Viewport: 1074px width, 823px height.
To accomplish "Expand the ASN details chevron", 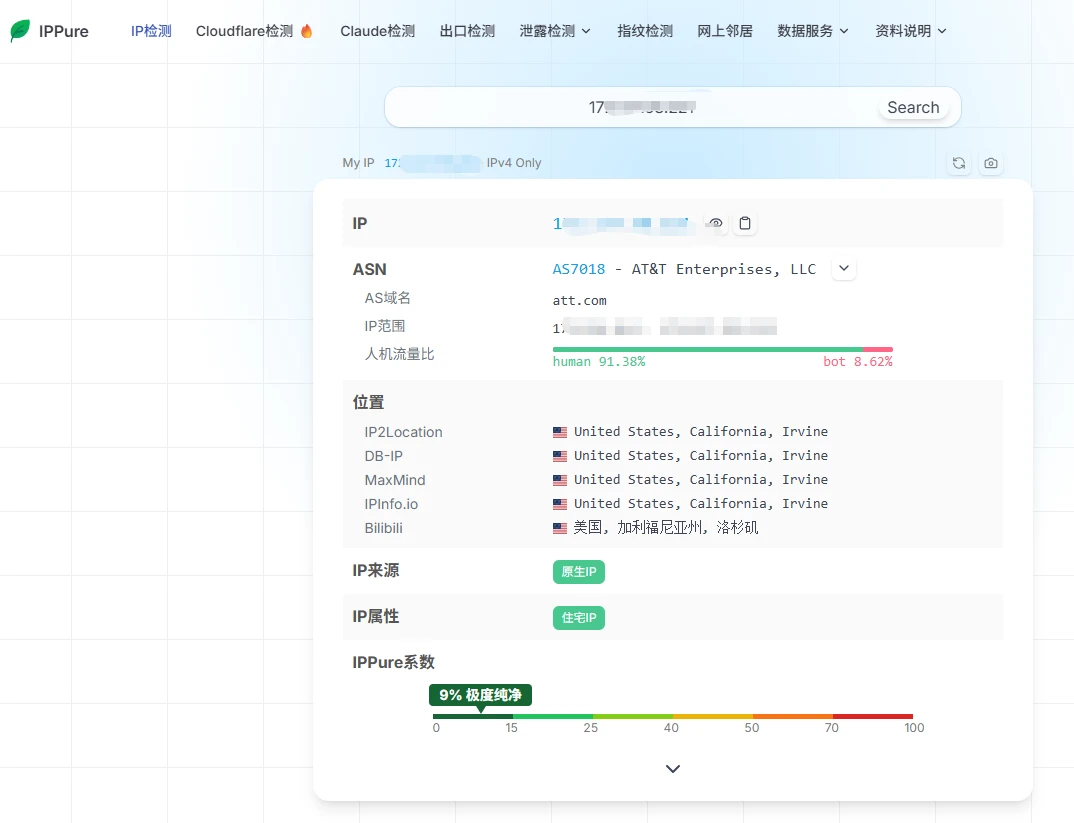I will click(844, 268).
